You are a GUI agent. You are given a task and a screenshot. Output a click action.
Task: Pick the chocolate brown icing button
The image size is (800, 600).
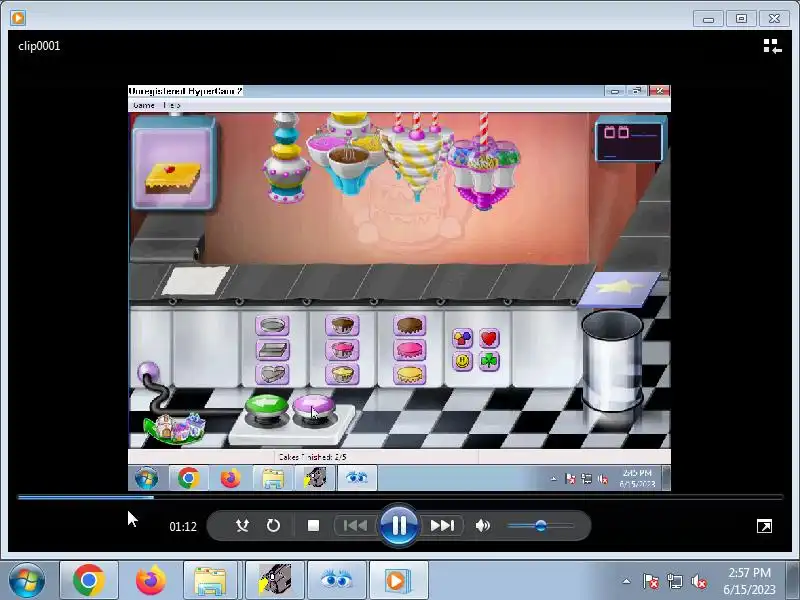410,325
